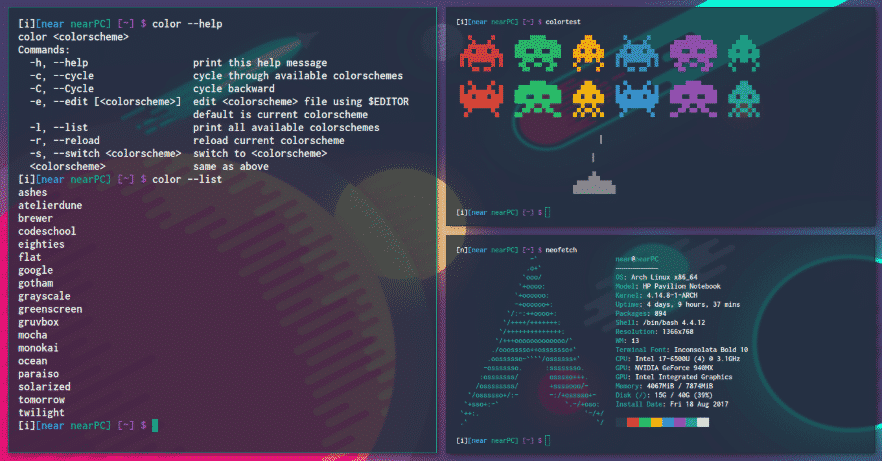Click 'monokai' in the colorscheme list
This screenshot has width=882, height=461.
(38, 347)
